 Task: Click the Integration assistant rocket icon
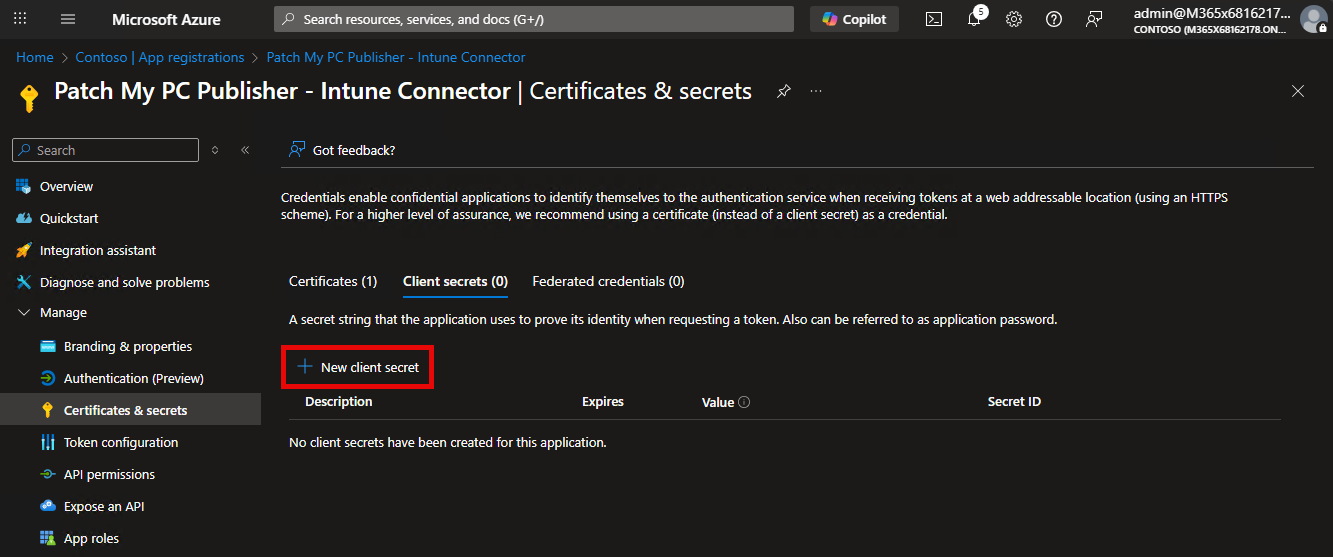[23, 250]
